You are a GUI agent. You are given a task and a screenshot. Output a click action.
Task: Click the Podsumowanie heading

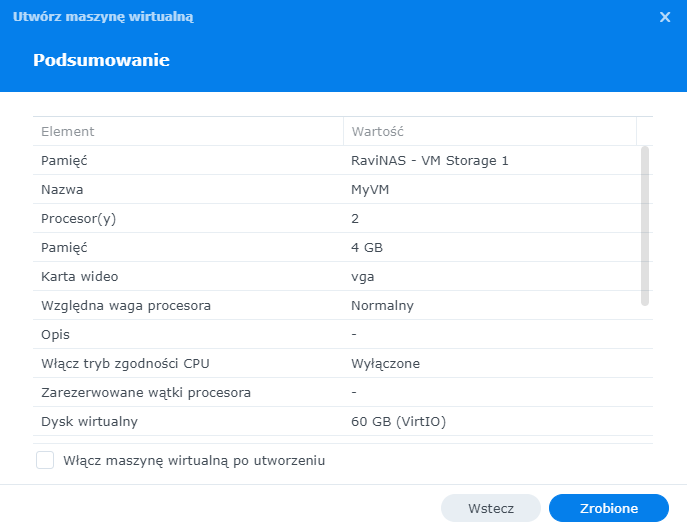click(x=101, y=60)
